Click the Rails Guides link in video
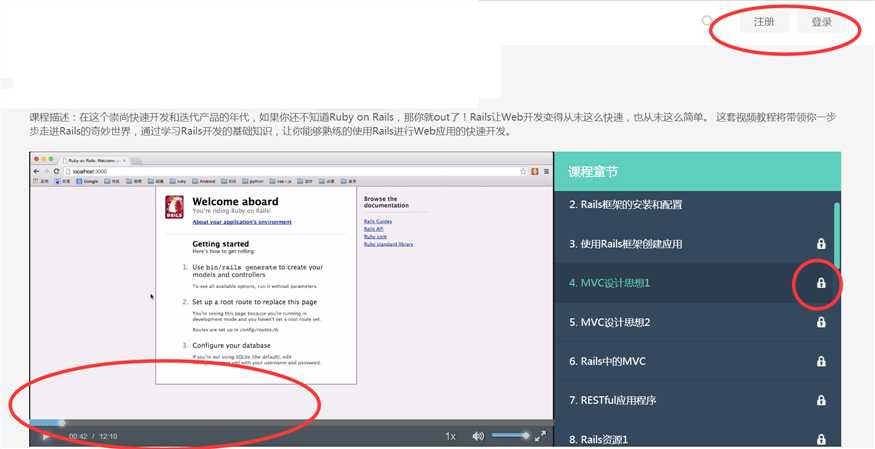Screen dimensions: 875x449 [x=378, y=221]
